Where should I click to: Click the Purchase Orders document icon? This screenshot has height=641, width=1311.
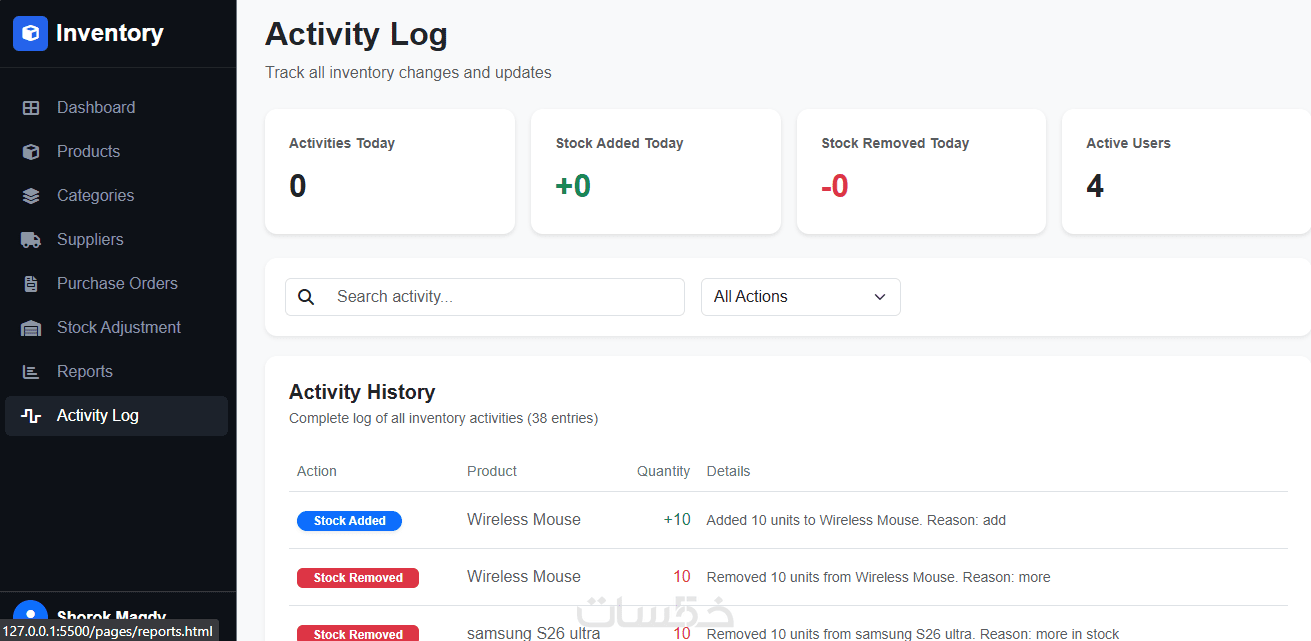point(31,284)
